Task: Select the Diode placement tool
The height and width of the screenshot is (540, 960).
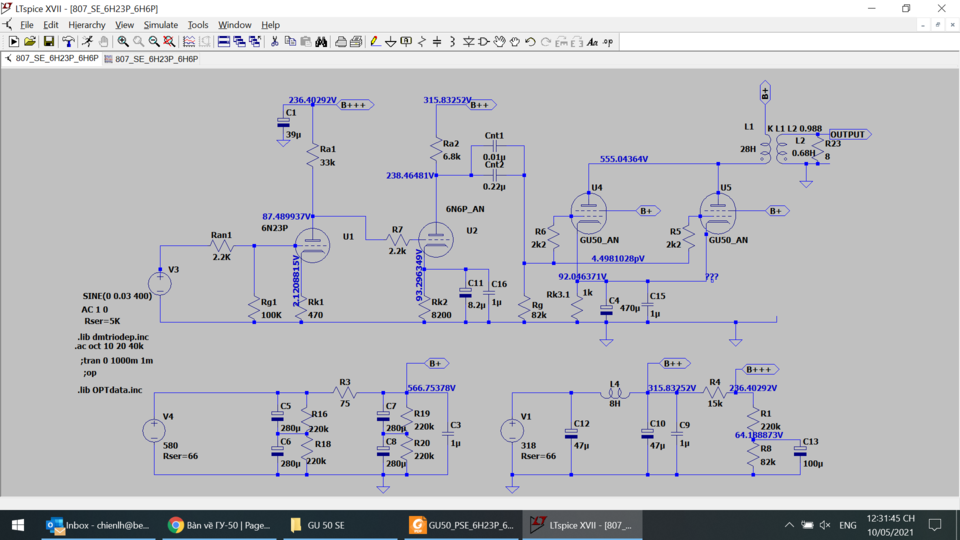Action: click(x=468, y=42)
